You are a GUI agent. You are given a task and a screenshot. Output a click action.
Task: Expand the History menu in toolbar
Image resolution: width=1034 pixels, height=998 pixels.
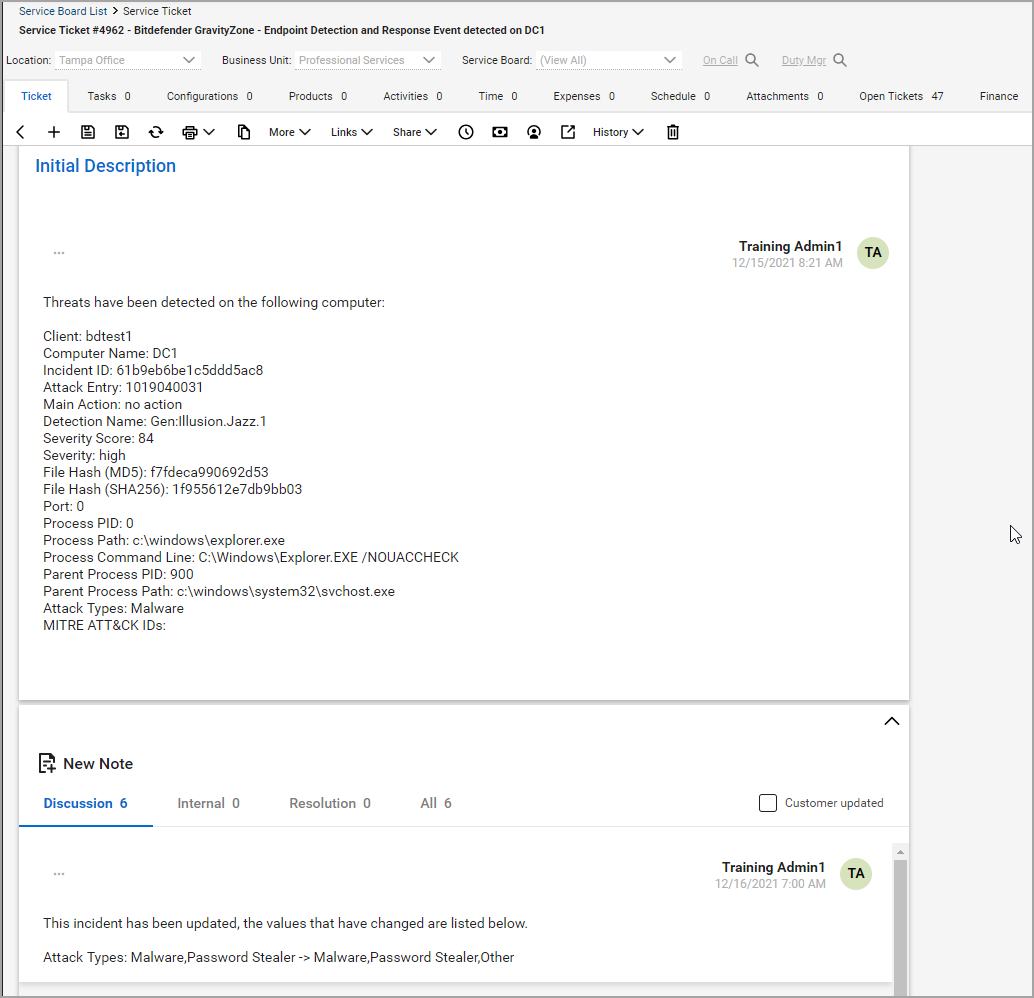[x=618, y=132]
